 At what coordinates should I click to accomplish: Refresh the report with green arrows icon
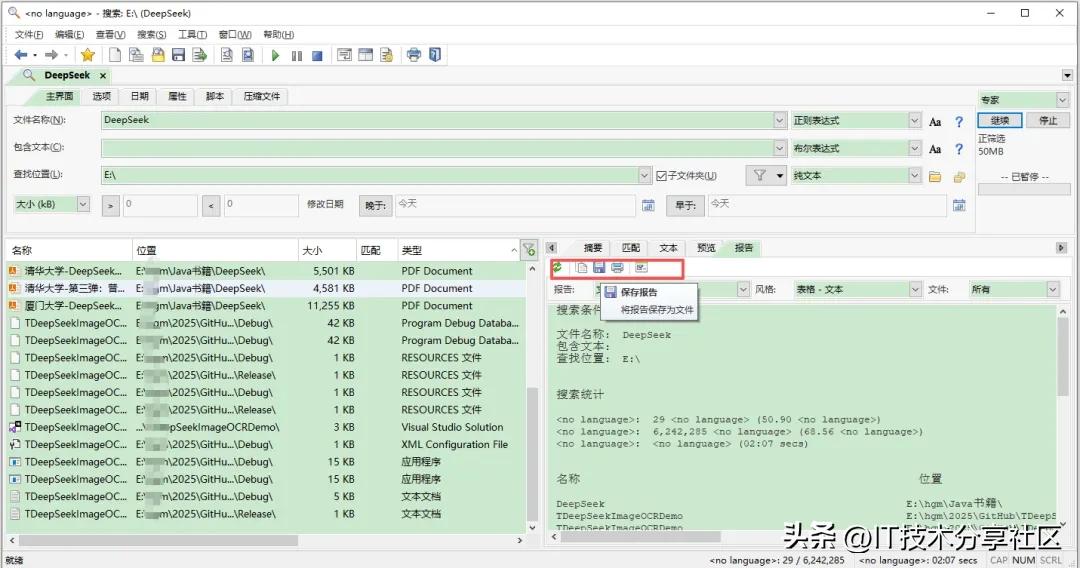click(557, 267)
